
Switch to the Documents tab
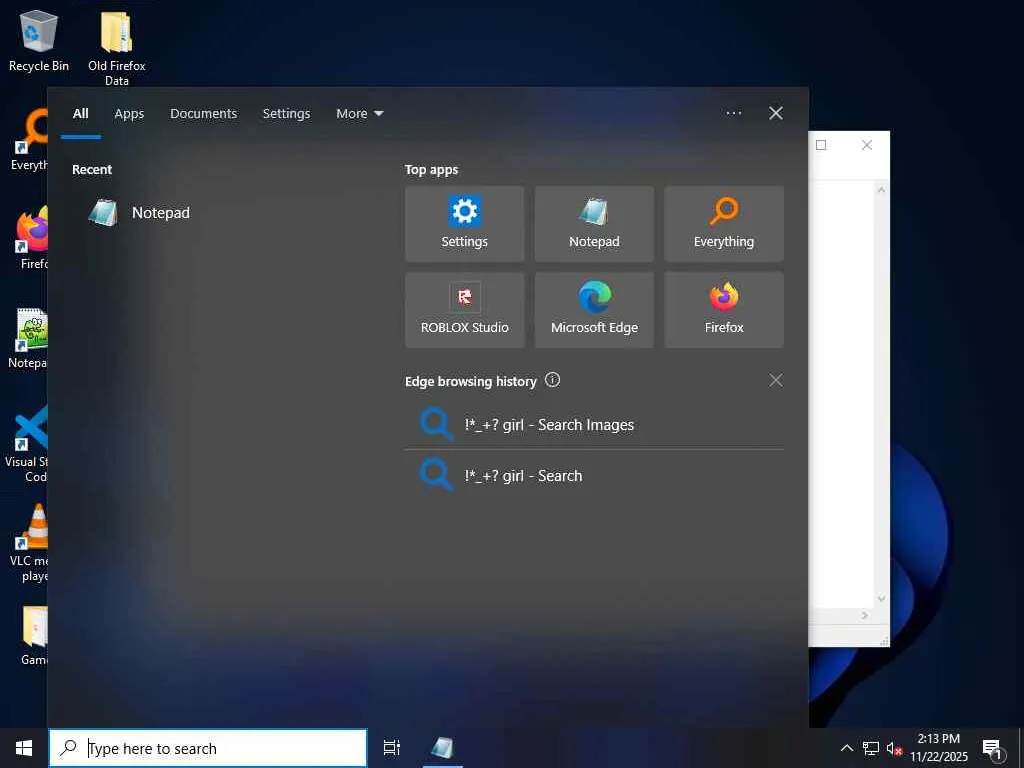[203, 114]
